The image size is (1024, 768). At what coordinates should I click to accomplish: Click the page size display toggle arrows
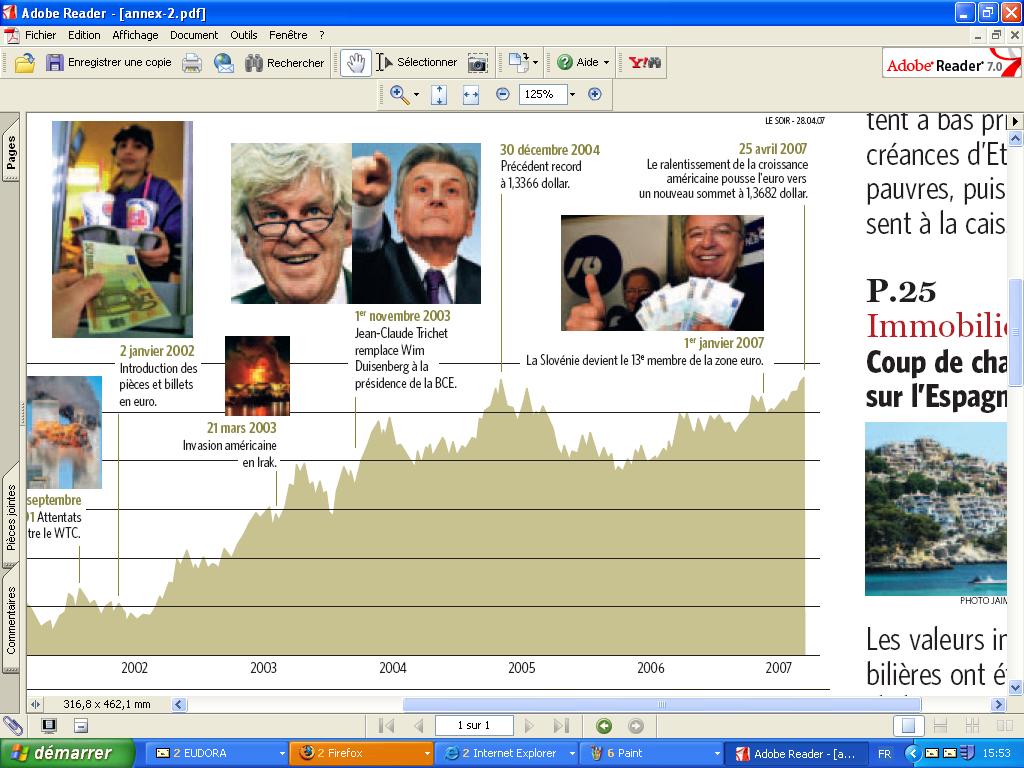point(35,705)
